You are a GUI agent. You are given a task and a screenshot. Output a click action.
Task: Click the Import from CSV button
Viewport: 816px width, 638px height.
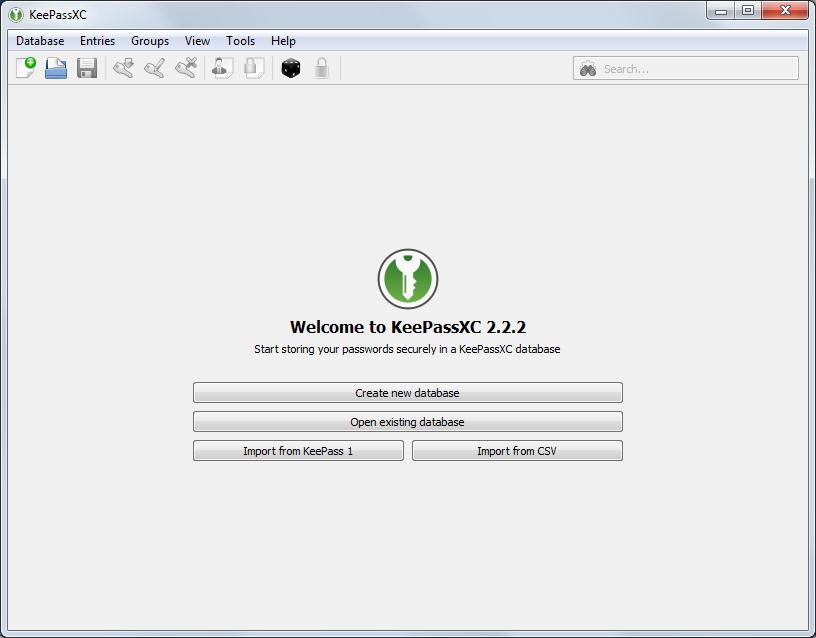(517, 451)
